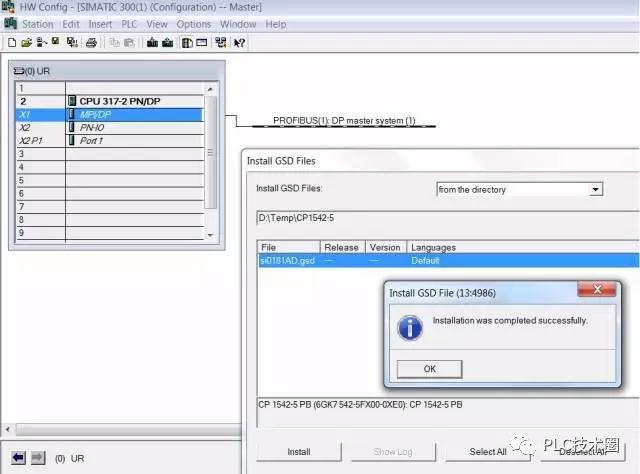Click the Languages column header

click(523, 247)
